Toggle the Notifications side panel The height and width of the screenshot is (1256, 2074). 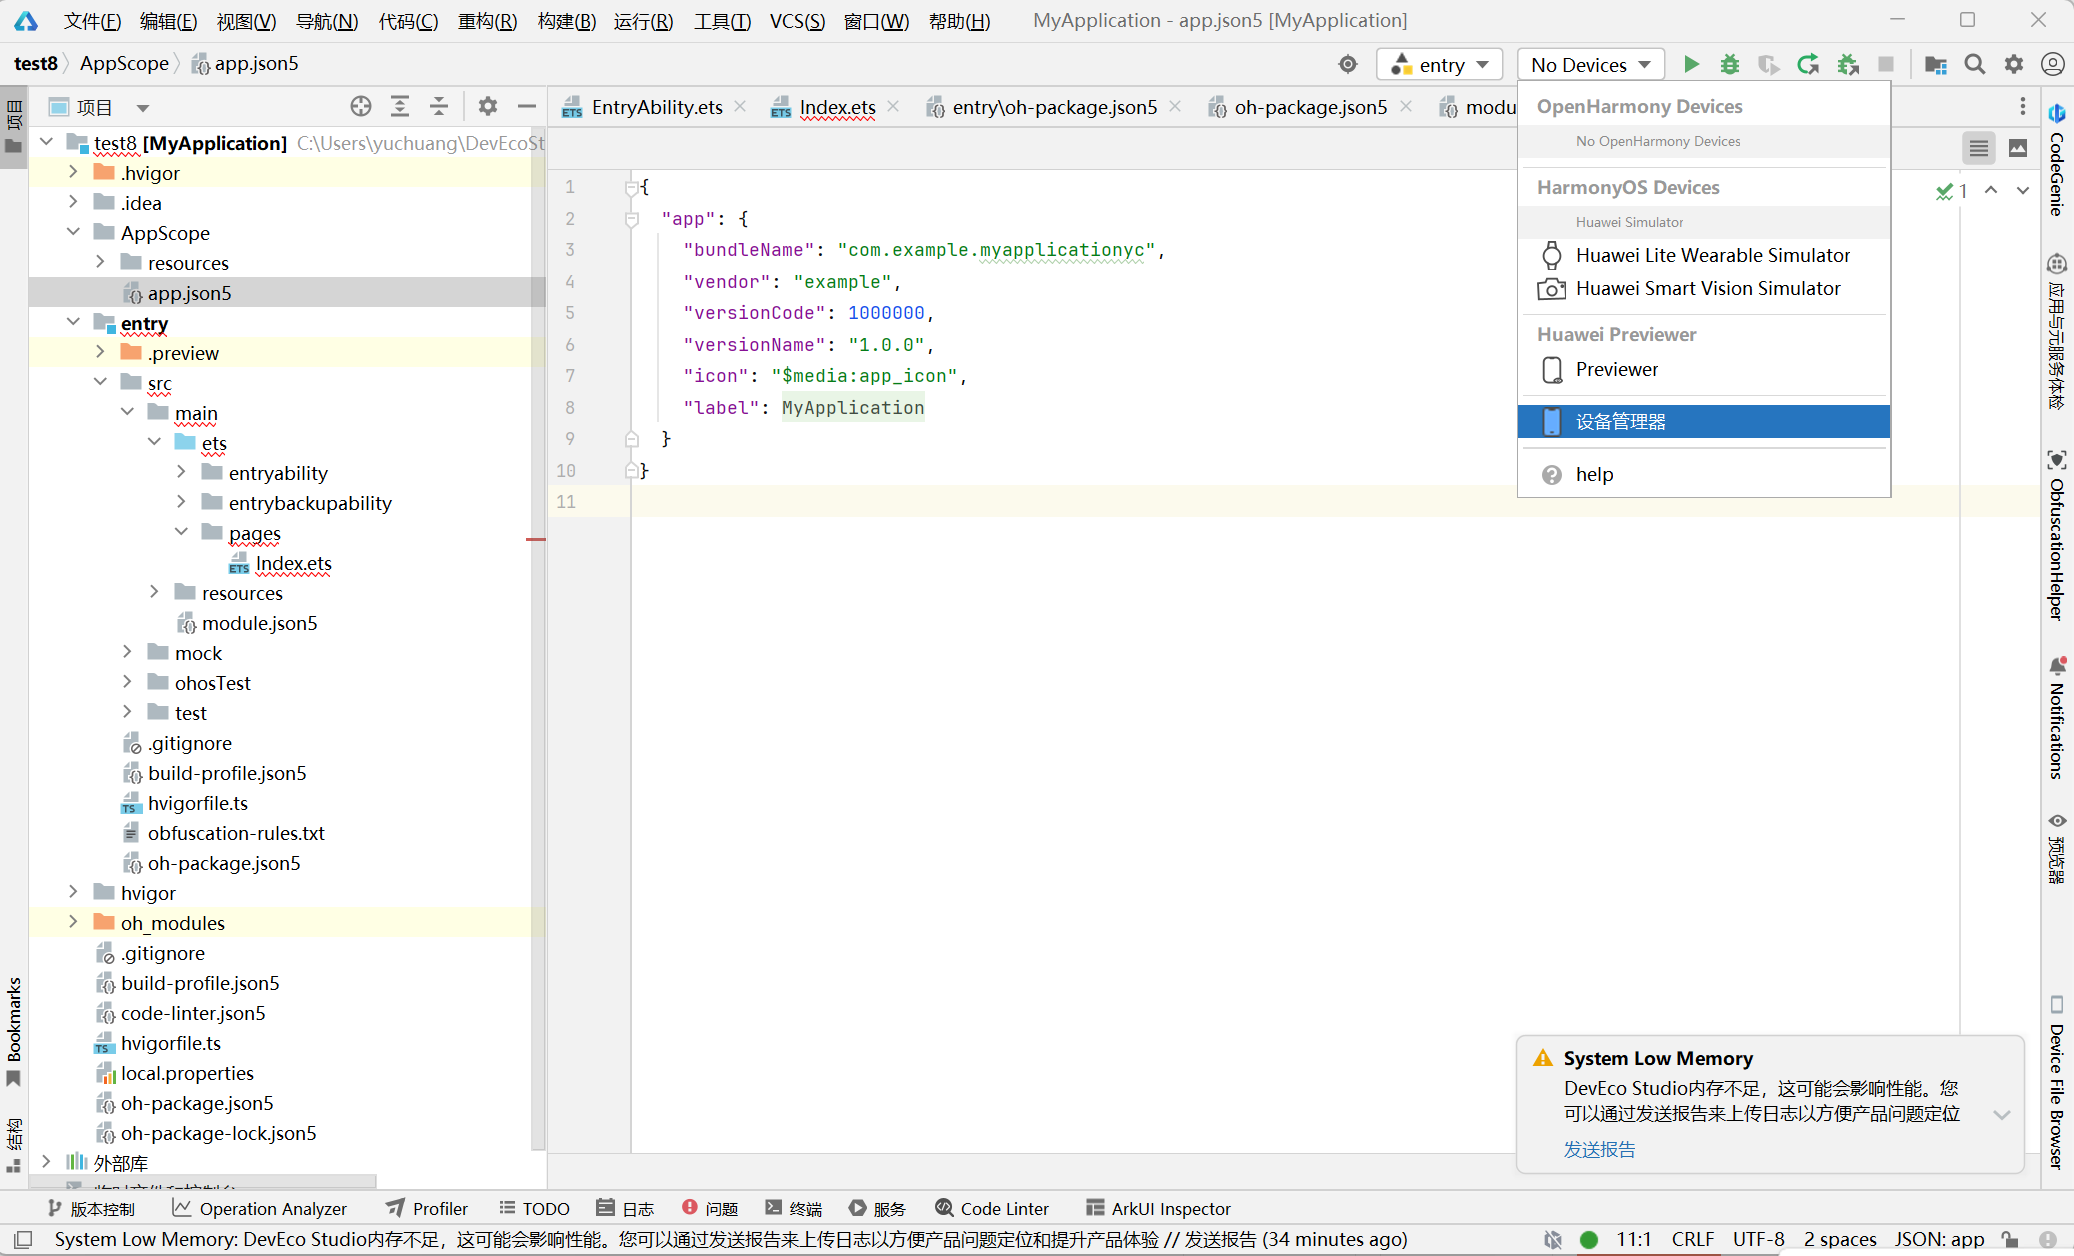[x=2056, y=720]
